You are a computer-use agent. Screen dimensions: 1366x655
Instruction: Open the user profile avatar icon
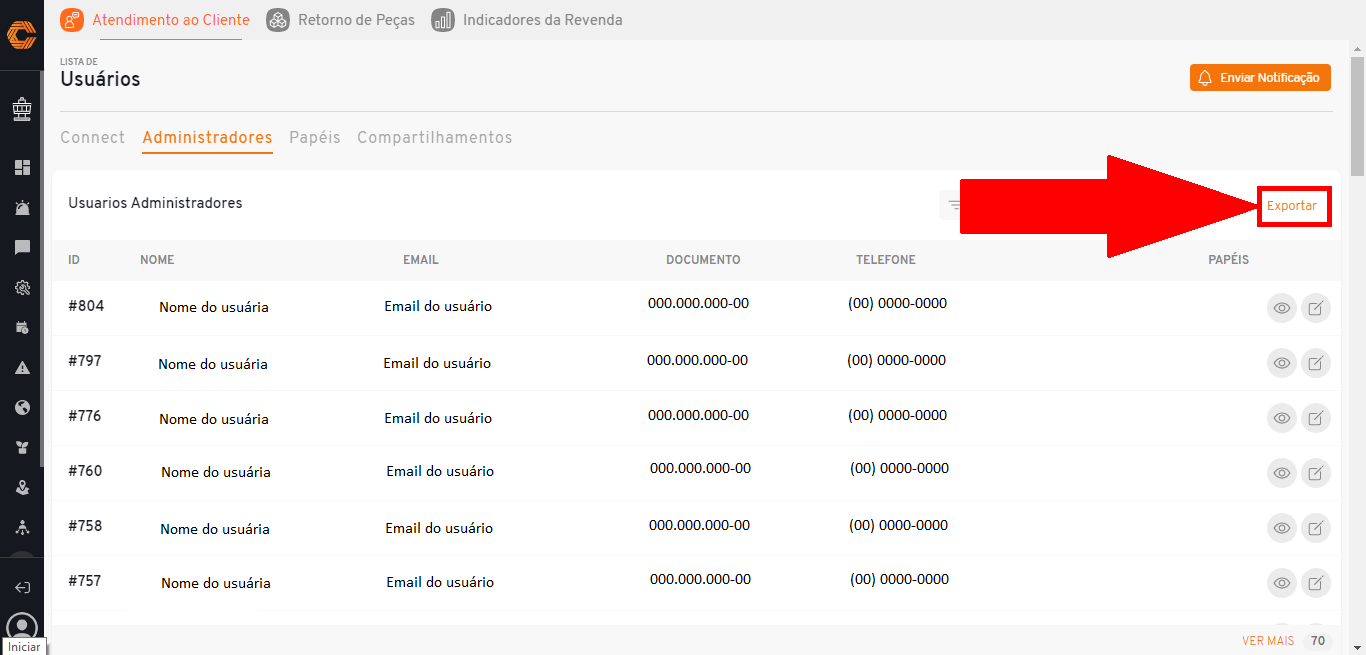tap(22, 627)
